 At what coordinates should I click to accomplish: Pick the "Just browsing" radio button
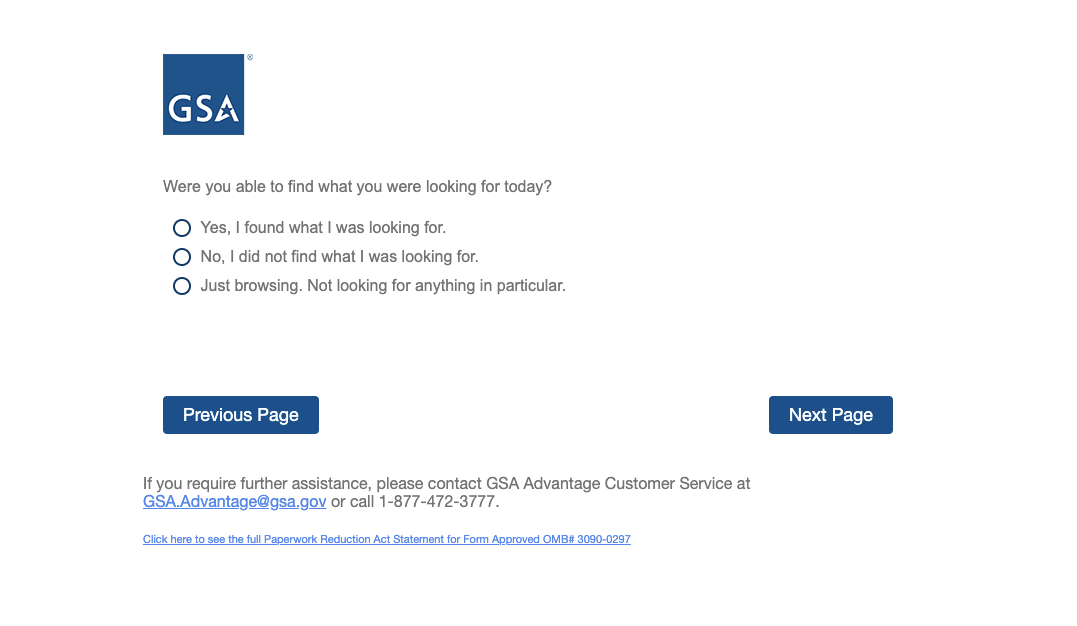pyautogui.click(x=182, y=286)
